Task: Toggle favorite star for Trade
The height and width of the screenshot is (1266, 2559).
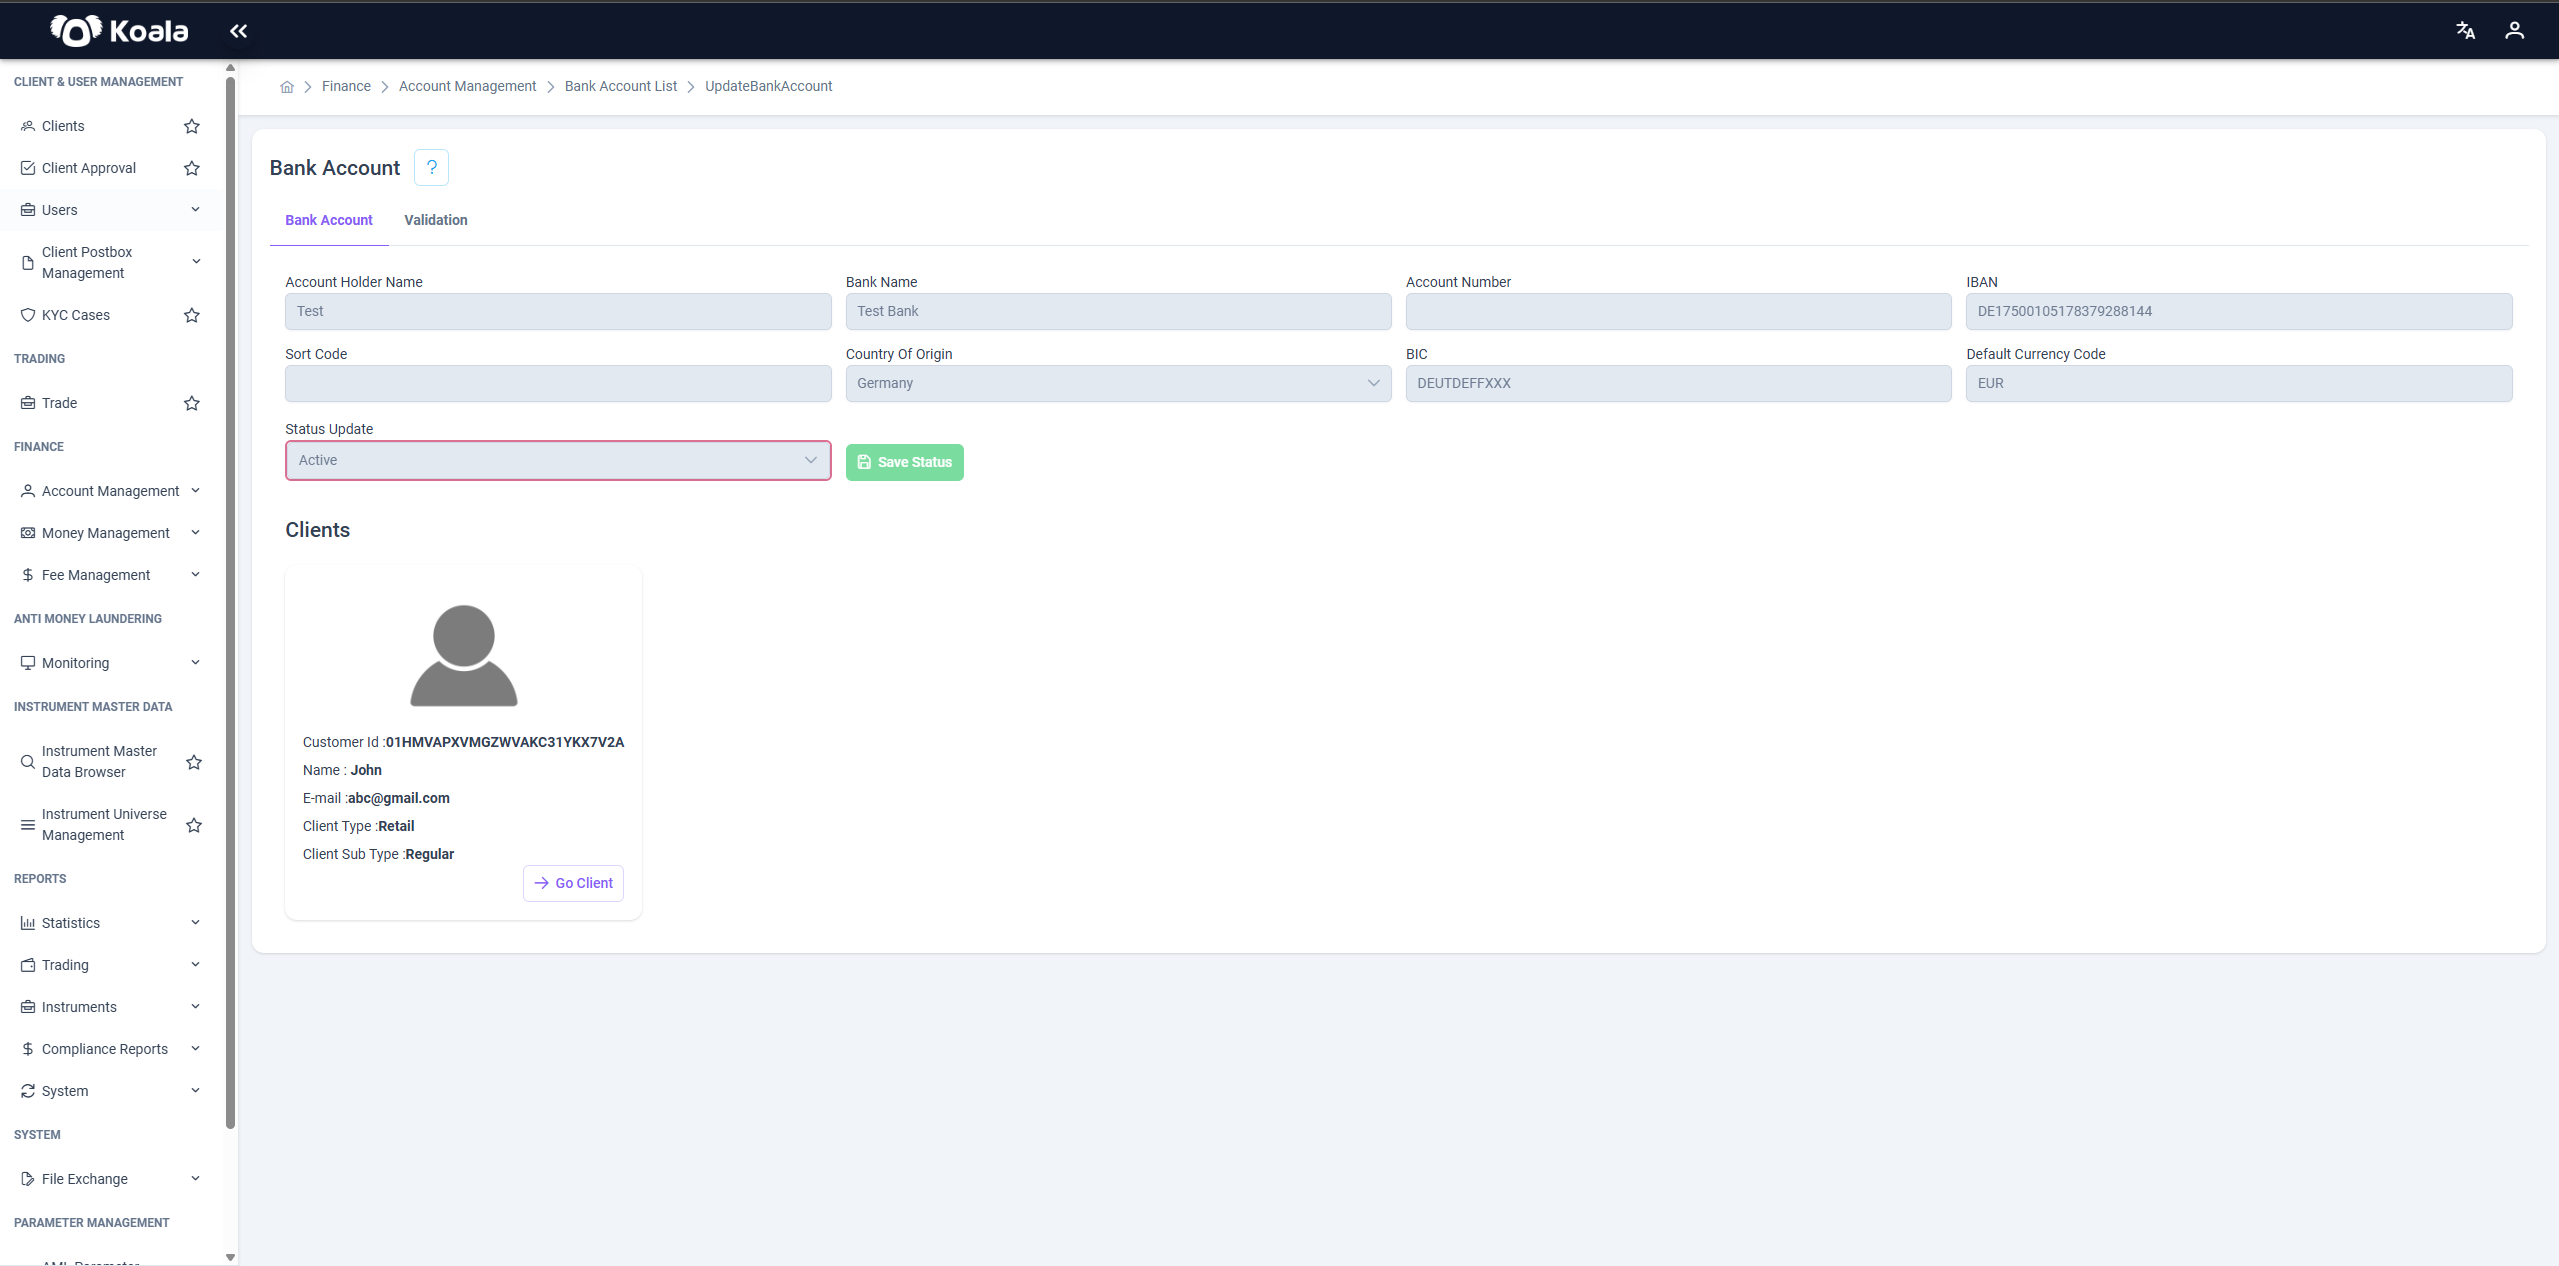Action: (x=192, y=403)
